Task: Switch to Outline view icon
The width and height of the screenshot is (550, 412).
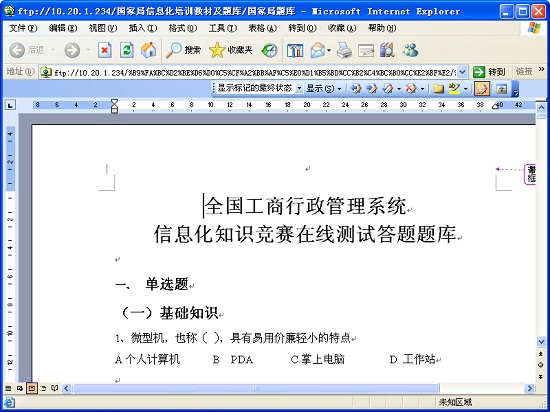Action: (43, 388)
